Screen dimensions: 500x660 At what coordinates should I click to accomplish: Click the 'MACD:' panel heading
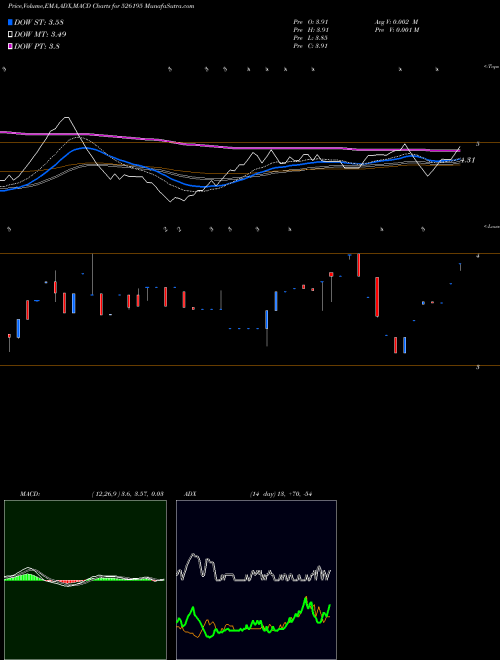[30, 494]
